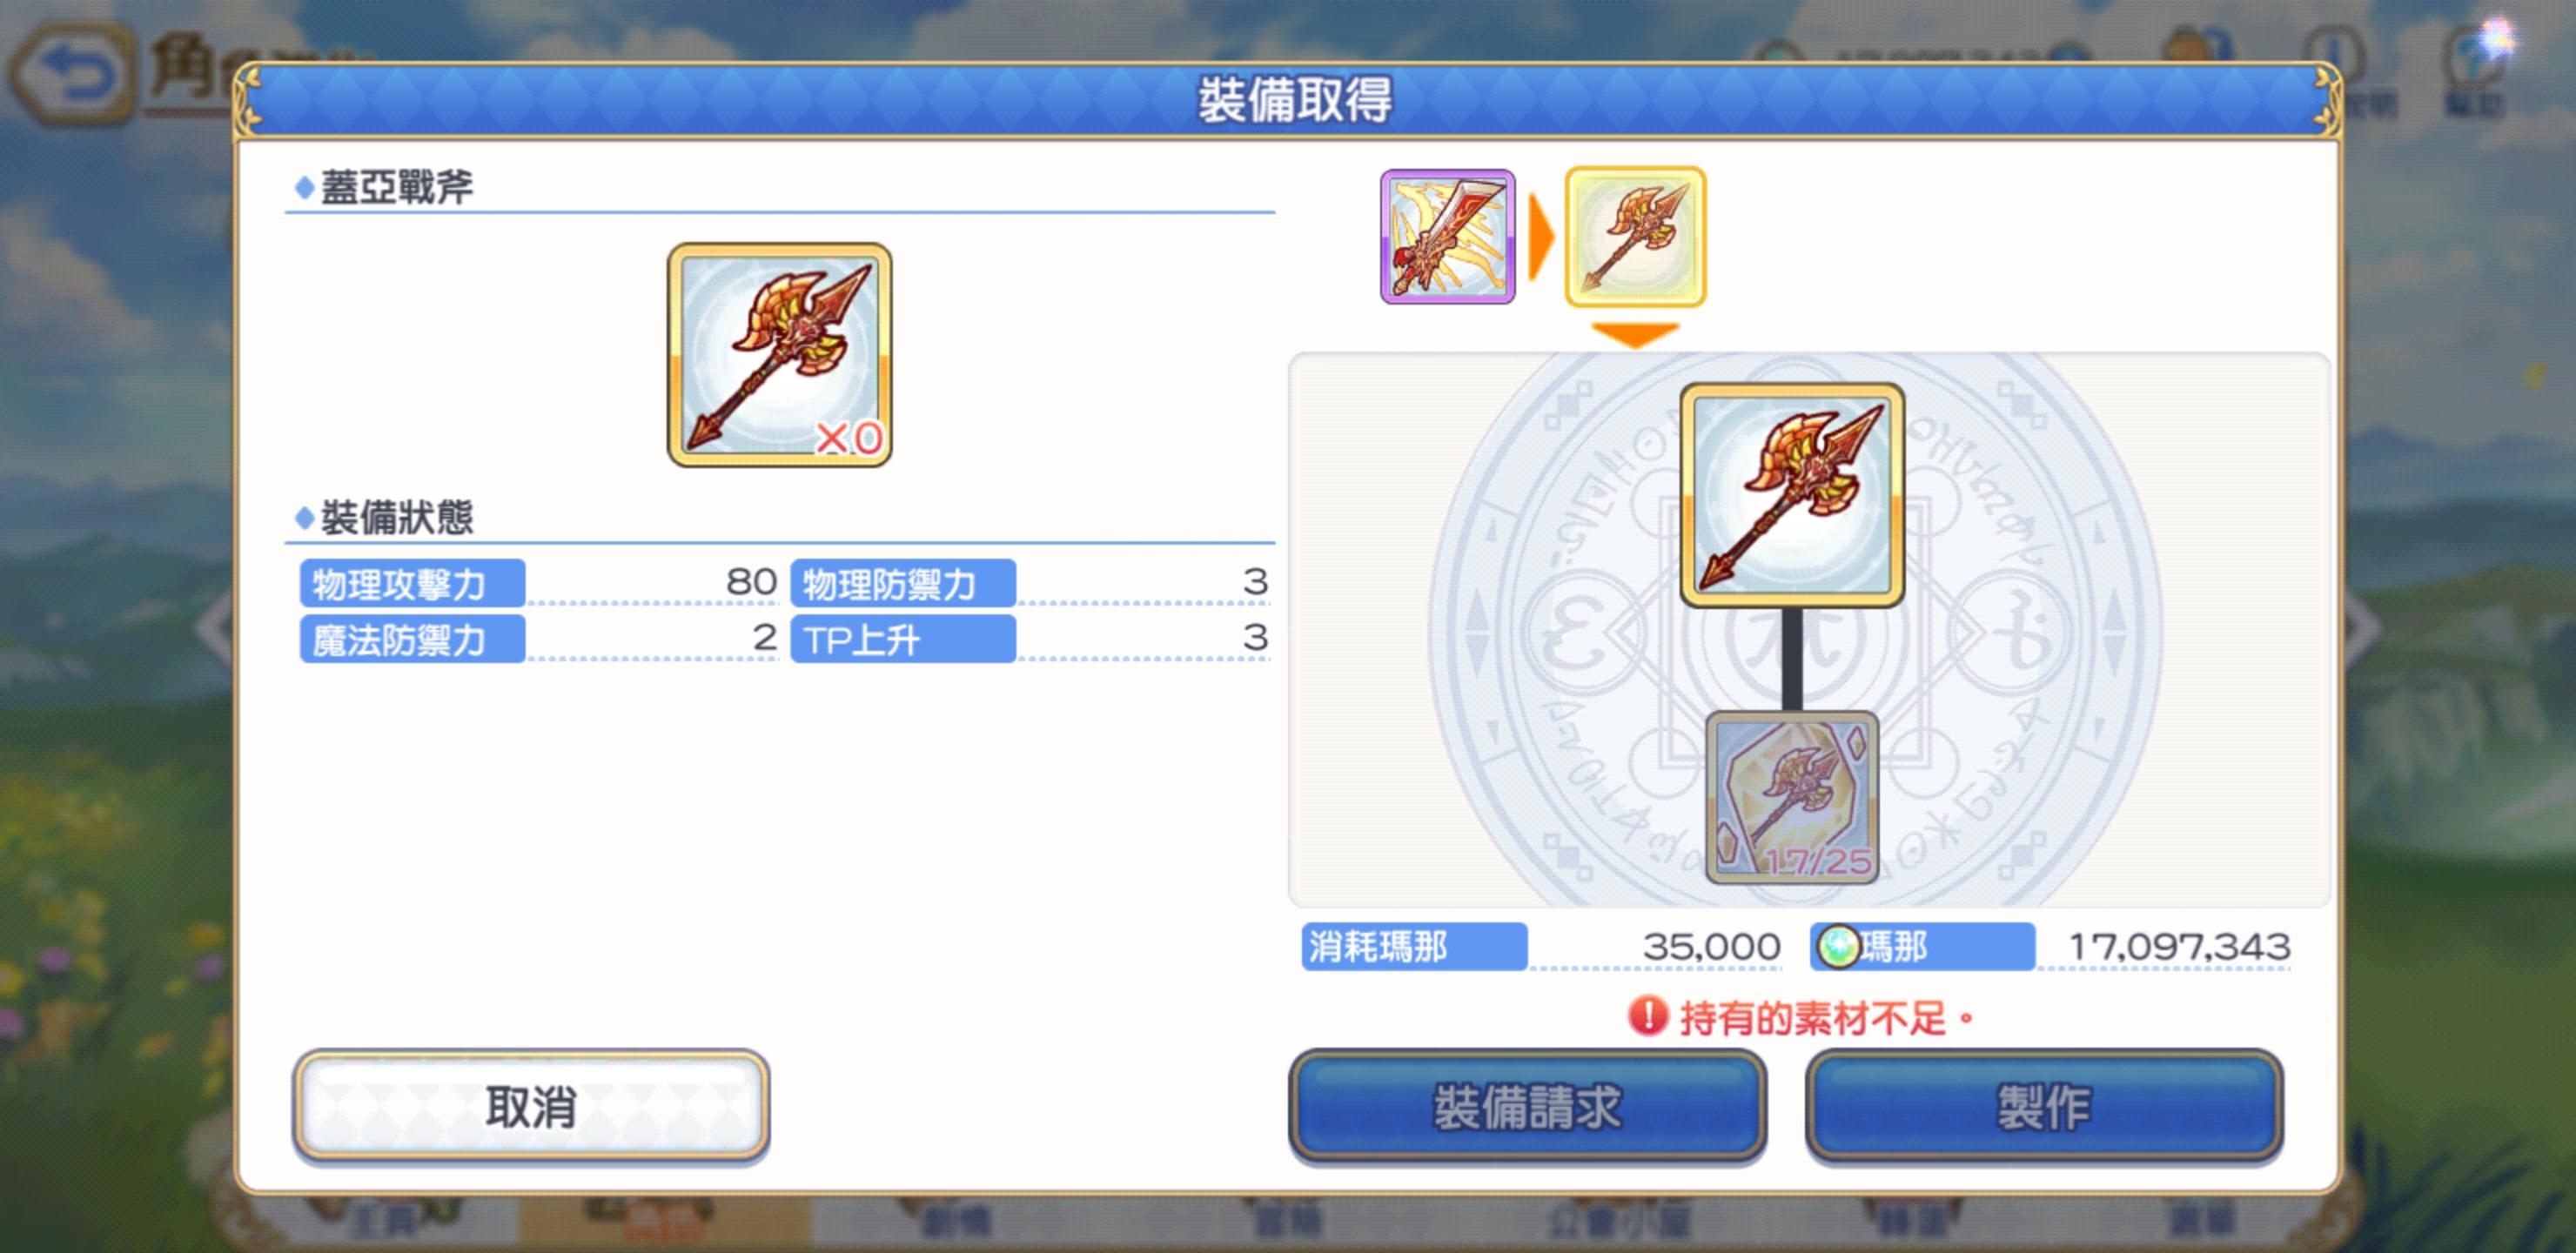Select the TP上升 stat label
The width and height of the screenshot is (2576, 1253).
click(x=903, y=639)
